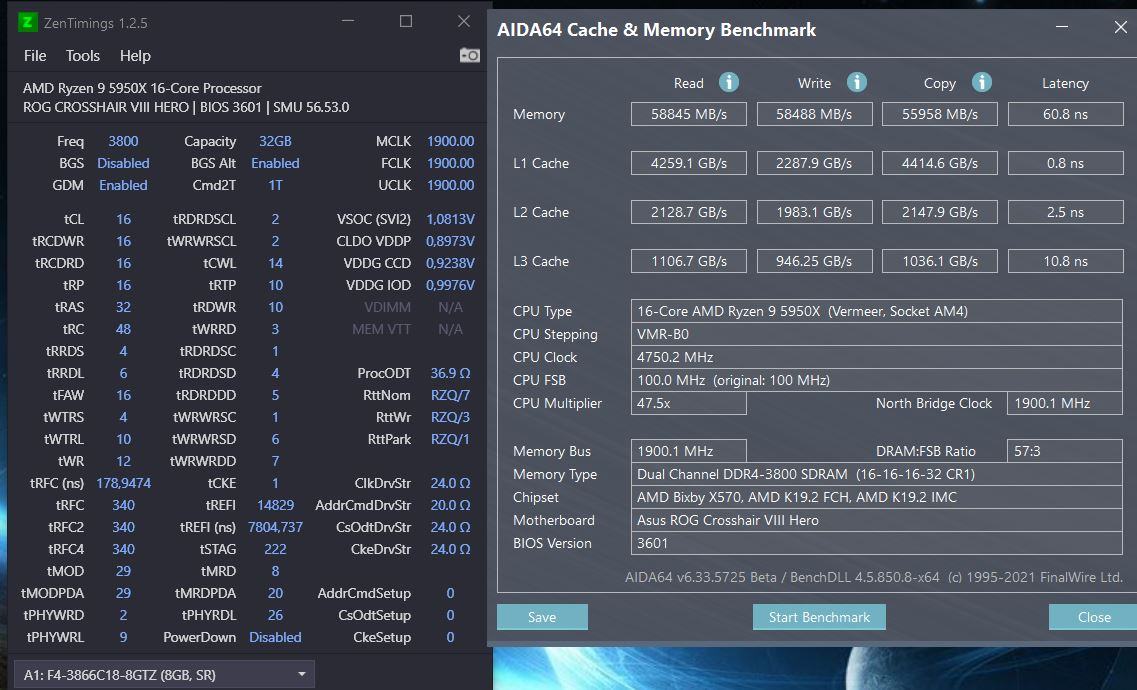Click the Memory Bus value field

tap(687, 450)
